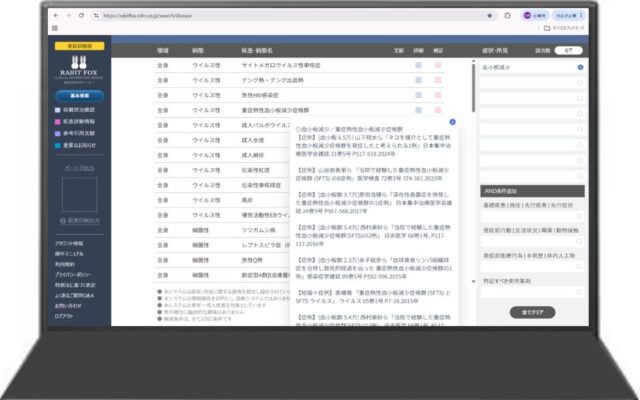
Task: Close the literature popup with blue X
Action: coord(452,122)
